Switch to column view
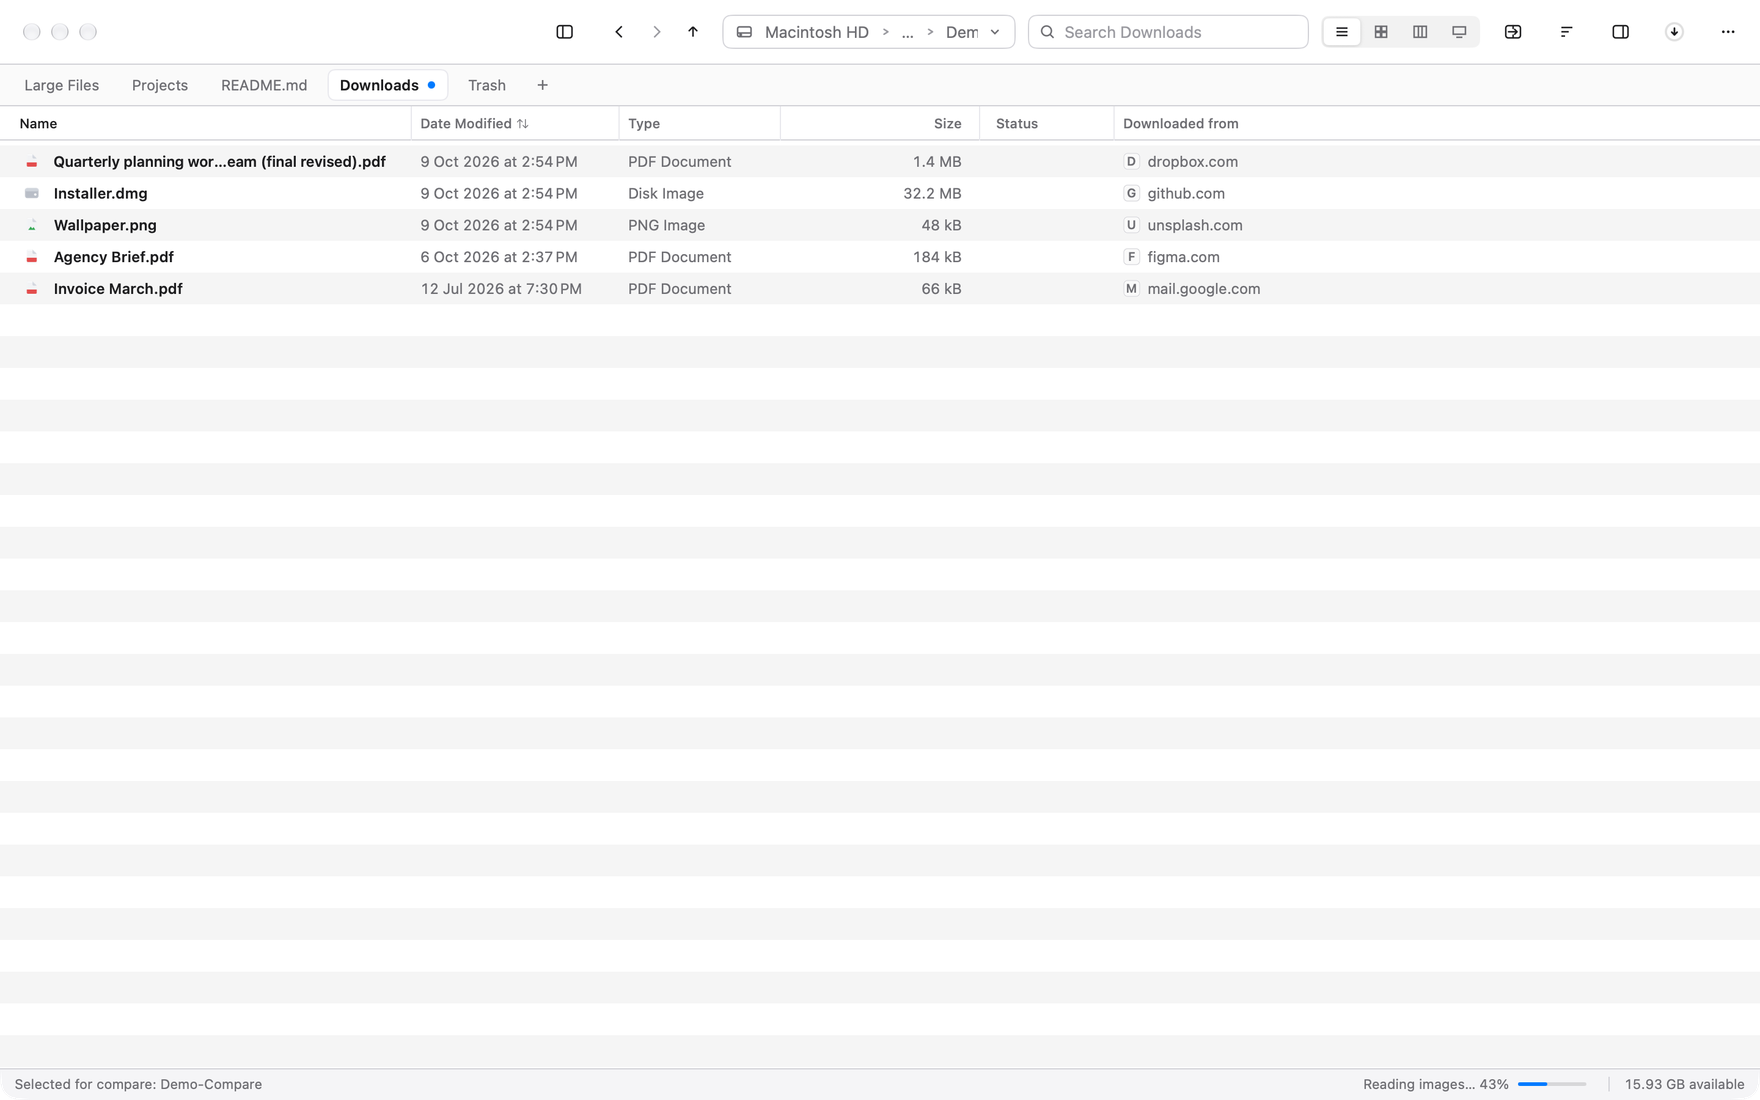This screenshot has height=1100, width=1760. (1420, 32)
